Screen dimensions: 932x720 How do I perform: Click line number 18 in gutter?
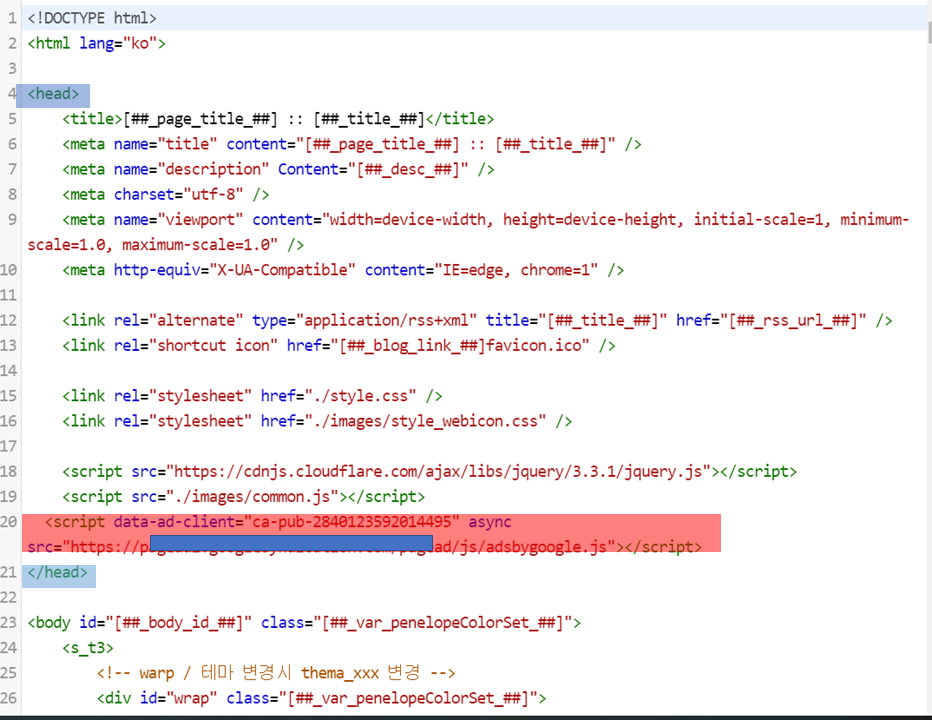tap(8, 471)
